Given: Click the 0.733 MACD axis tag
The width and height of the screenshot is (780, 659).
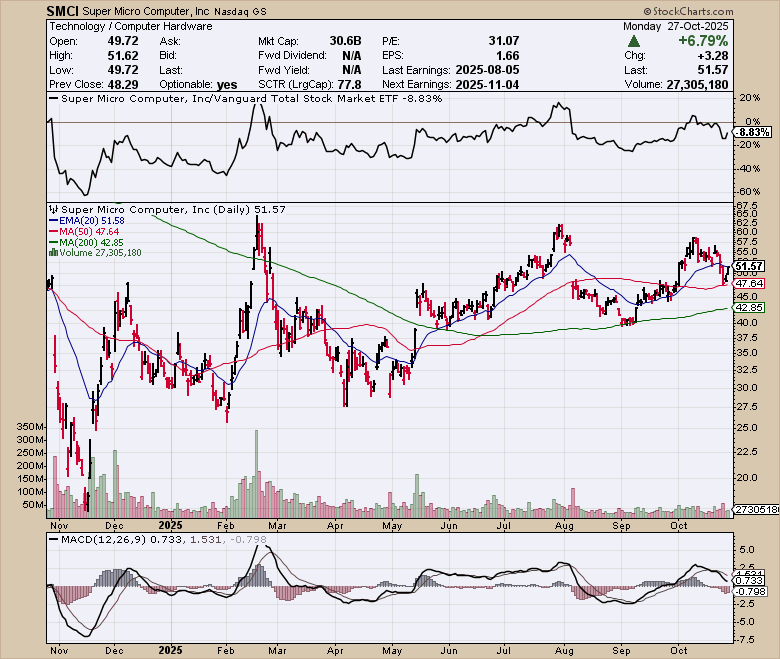Looking at the screenshot, I should pos(749,581).
